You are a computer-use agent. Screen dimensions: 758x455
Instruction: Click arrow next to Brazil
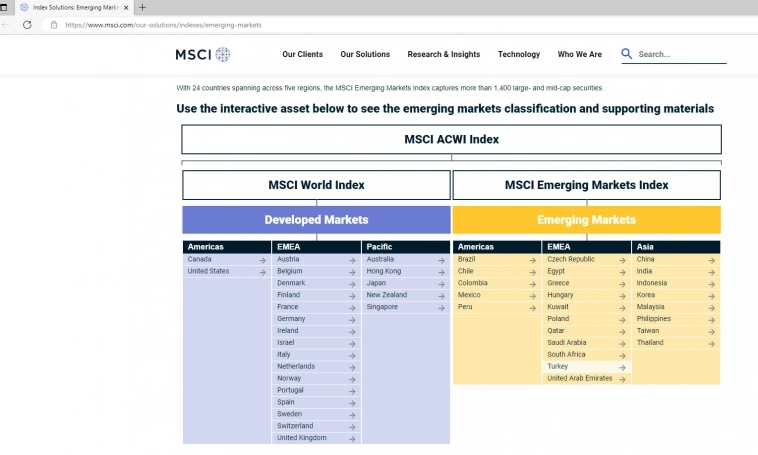[x=532, y=260]
